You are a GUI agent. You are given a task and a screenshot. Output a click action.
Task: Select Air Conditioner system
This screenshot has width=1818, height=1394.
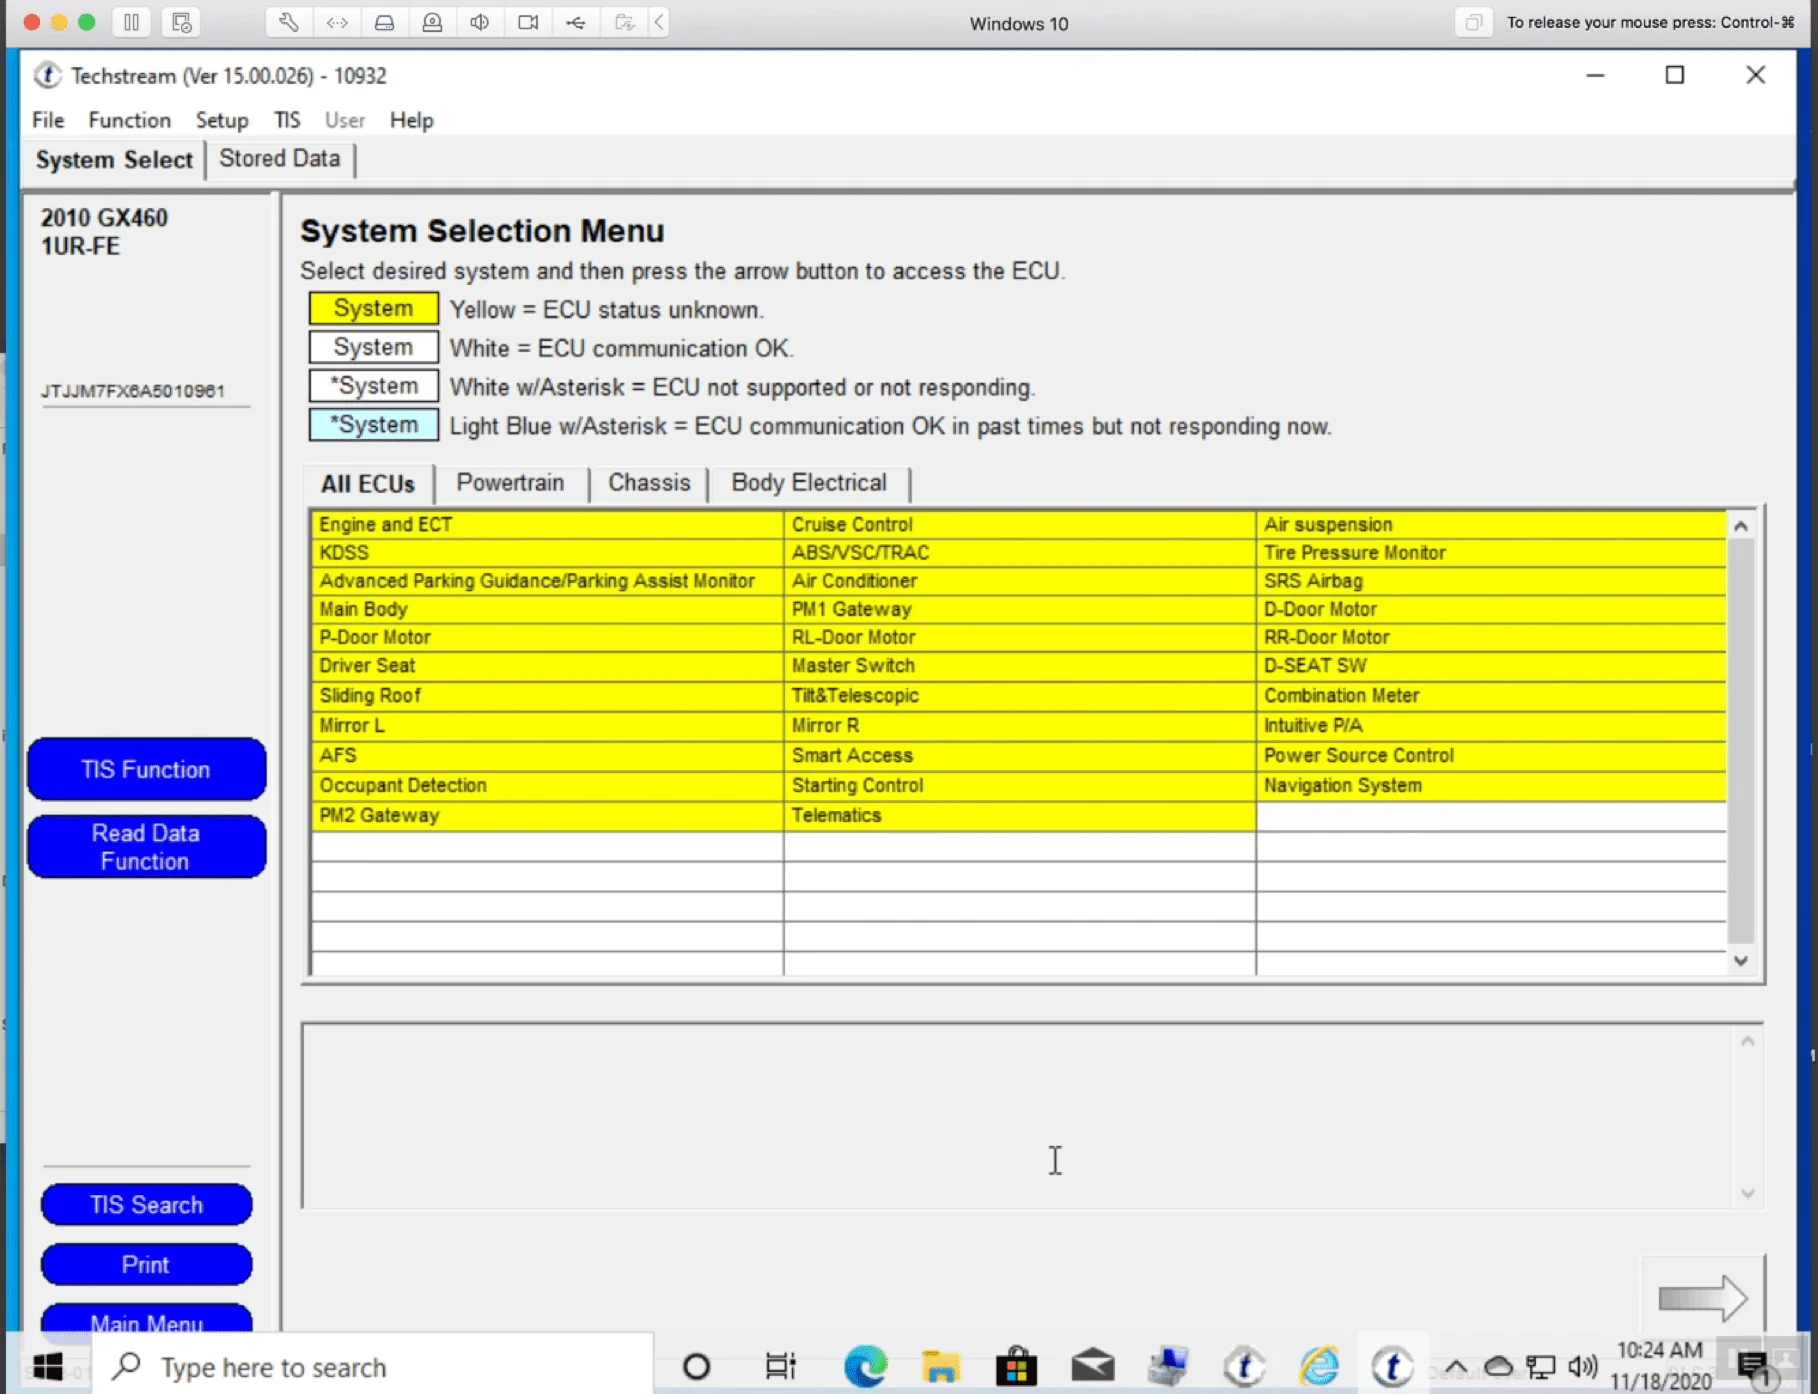[1019, 580]
